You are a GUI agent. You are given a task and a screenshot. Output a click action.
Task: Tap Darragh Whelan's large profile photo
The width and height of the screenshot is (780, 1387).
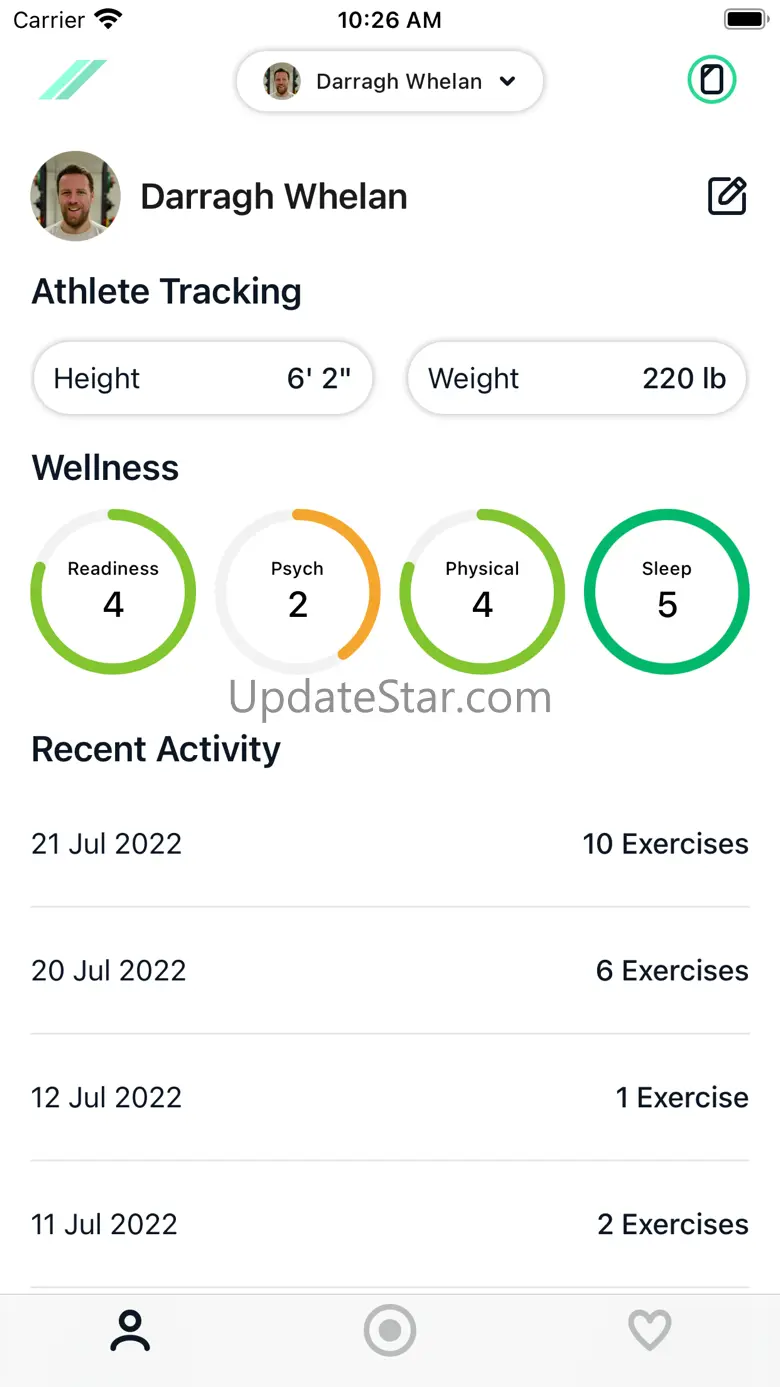tap(76, 196)
